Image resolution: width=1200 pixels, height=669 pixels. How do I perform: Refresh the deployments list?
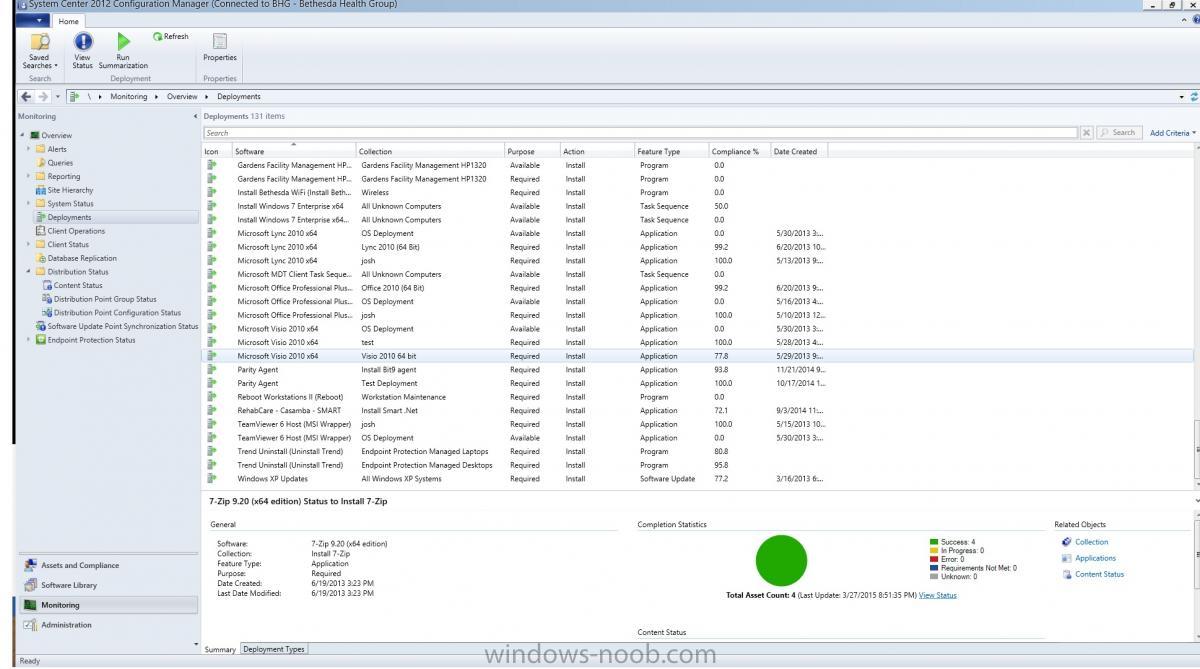point(171,37)
